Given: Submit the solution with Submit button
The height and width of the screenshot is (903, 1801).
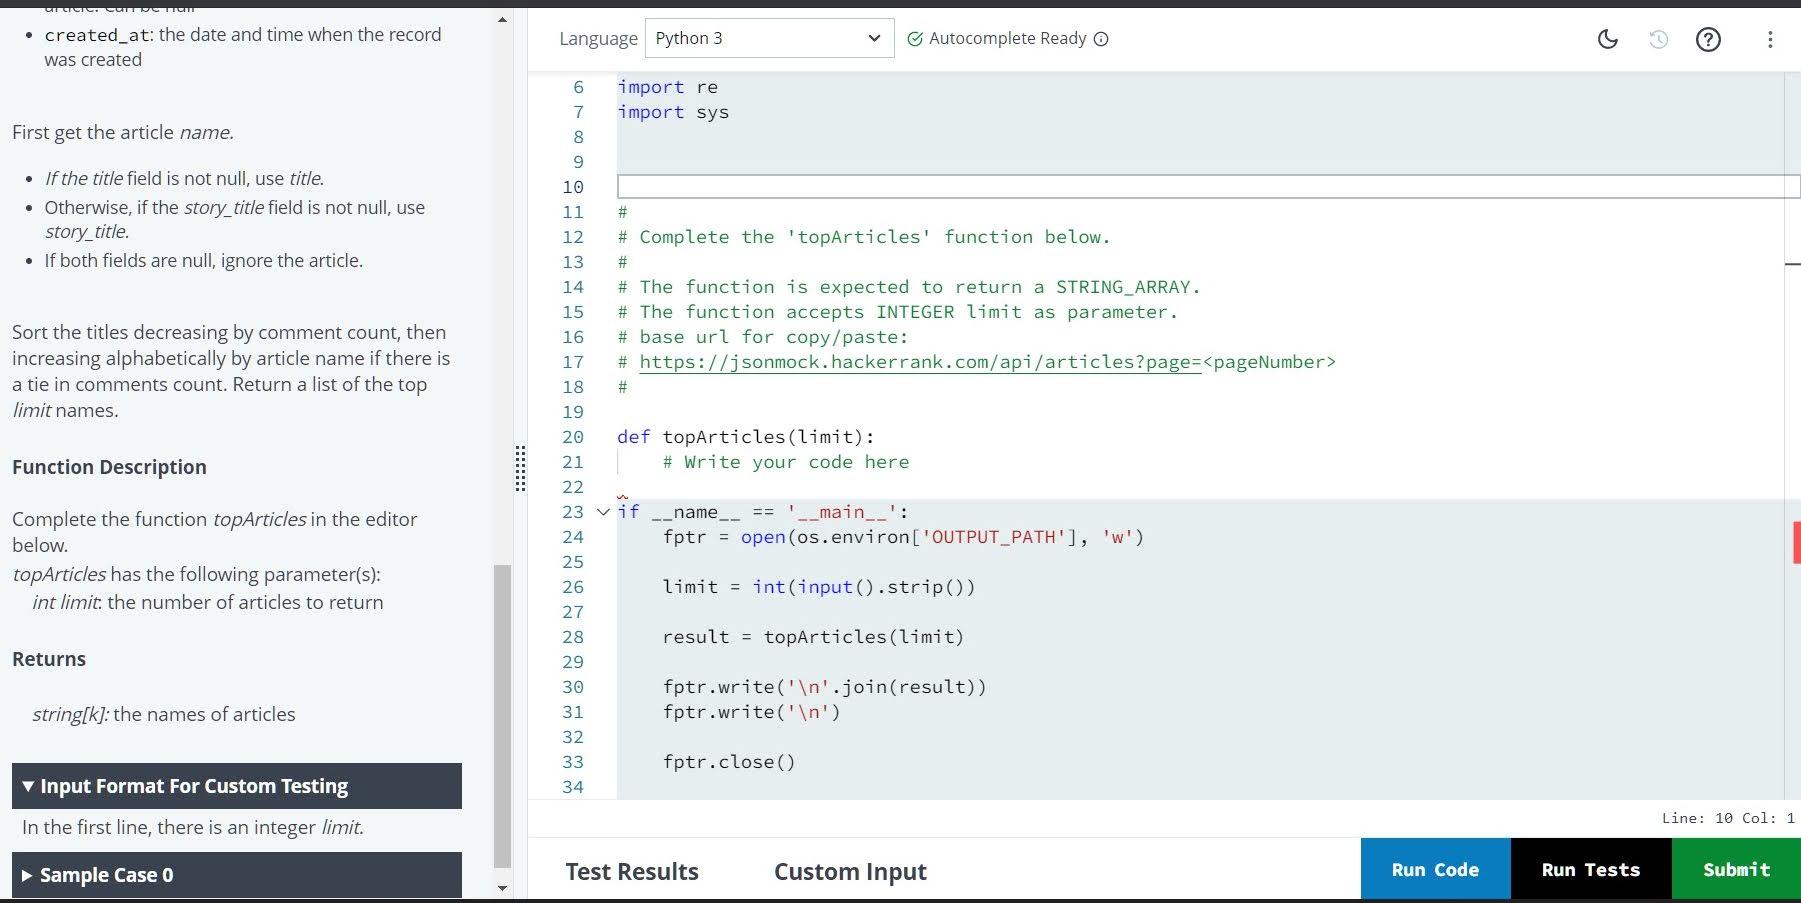Looking at the screenshot, I should pyautogui.click(x=1736, y=869).
